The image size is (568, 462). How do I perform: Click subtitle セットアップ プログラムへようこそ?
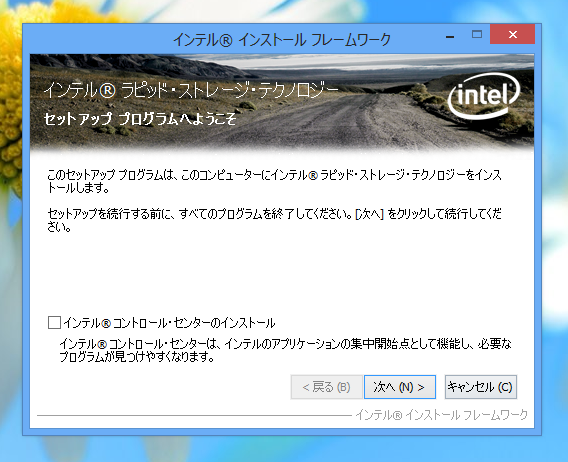[x=139, y=119]
